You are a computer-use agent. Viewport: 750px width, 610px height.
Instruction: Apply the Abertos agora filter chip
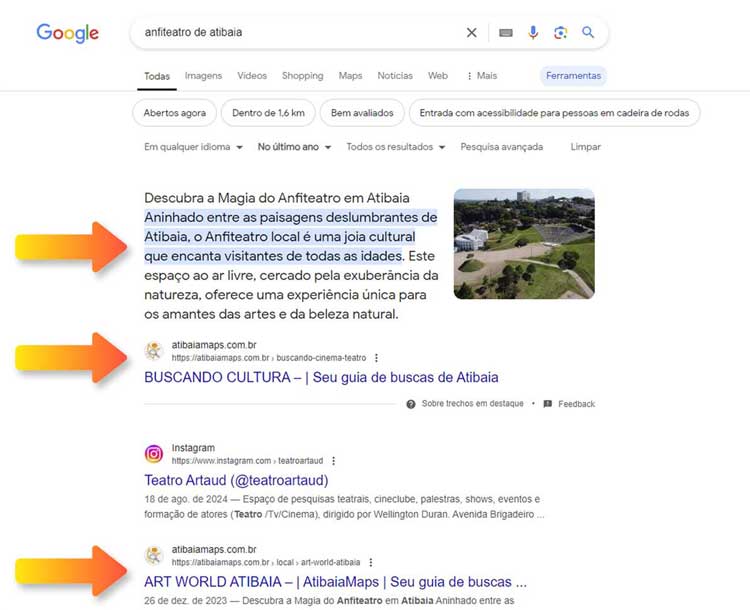click(175, 113)
